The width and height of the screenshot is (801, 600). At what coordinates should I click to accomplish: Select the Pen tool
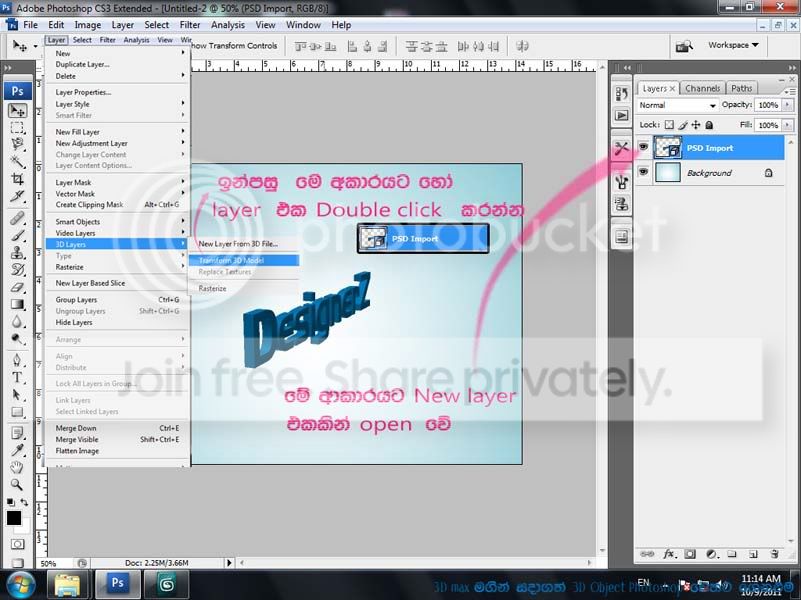pyautogui.click(x=17, y=360)
